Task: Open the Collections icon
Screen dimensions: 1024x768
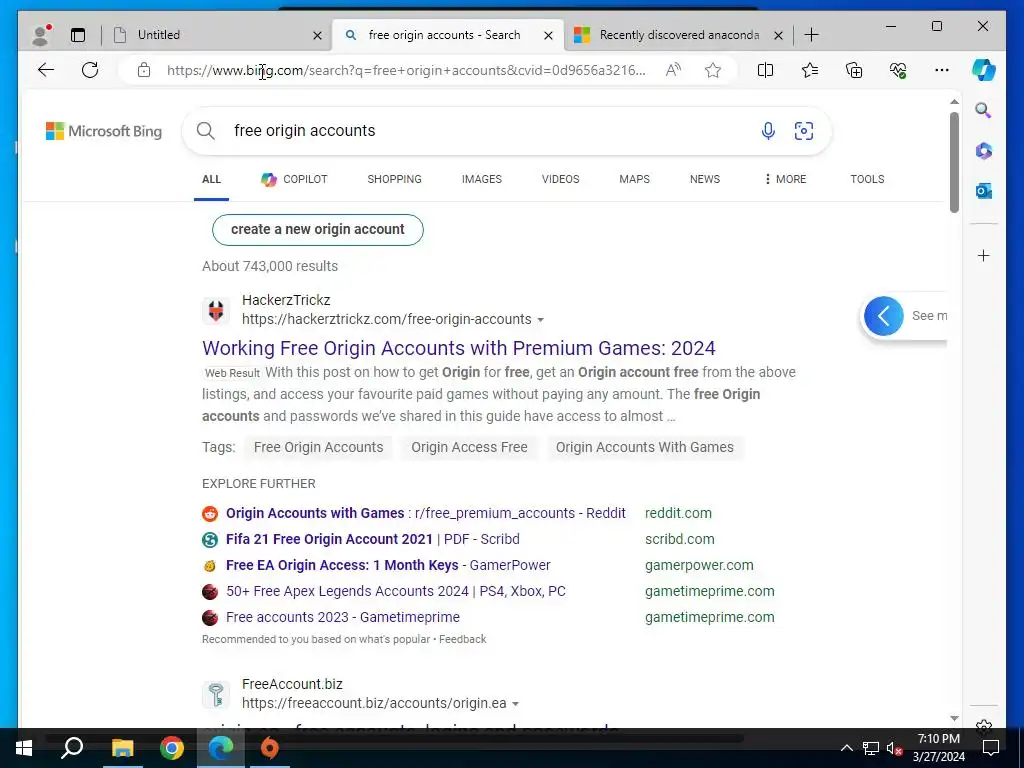Action: 854,70
